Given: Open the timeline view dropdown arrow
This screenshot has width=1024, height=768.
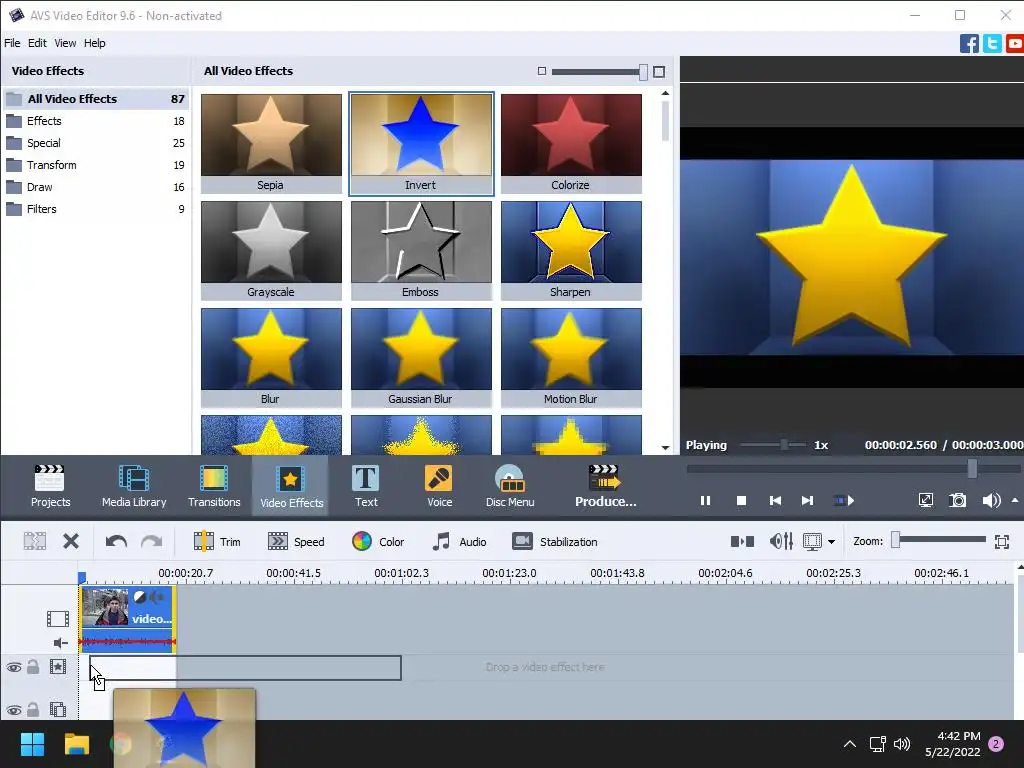Looking at the screenshot, I should point(831,542).
